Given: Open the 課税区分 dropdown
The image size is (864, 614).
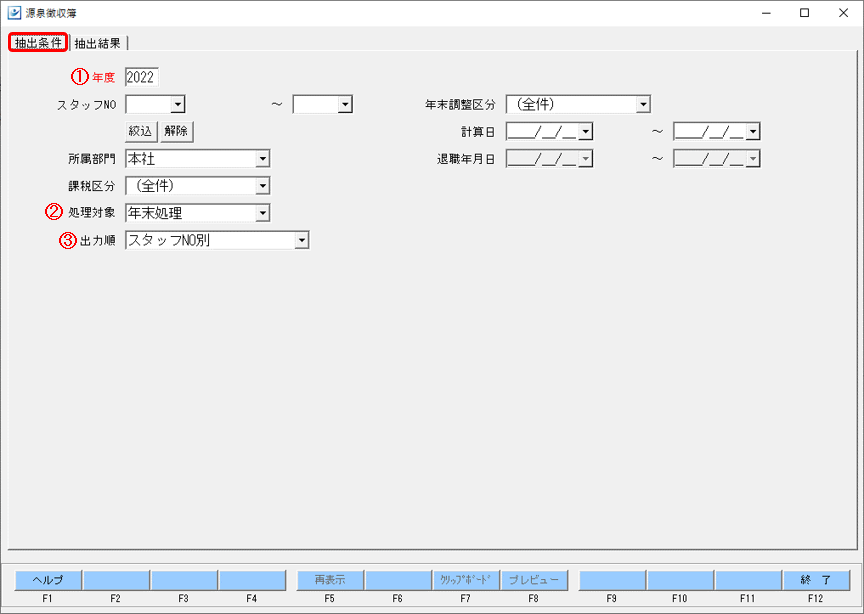Looking at the screenshot, I should coord(263,186).
